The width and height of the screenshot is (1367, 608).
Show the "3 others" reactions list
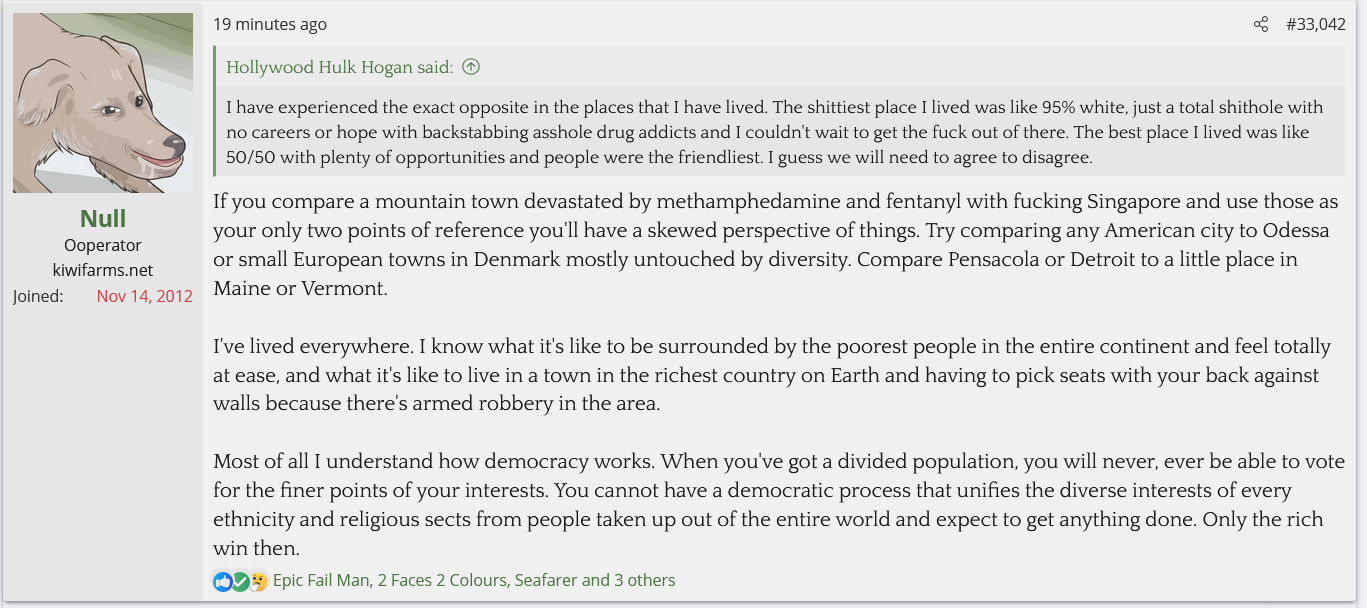pos(645,580)
